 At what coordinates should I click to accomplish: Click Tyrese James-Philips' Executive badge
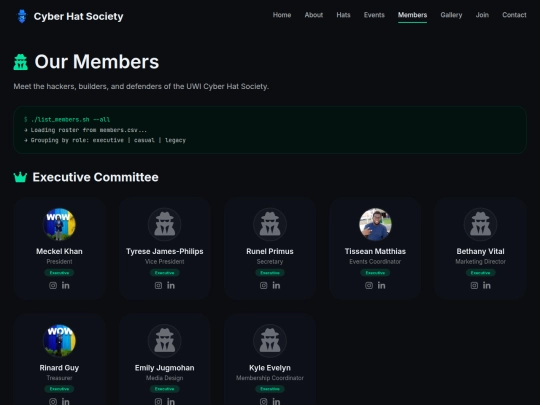pyautogui.click(x=165, y=273)
